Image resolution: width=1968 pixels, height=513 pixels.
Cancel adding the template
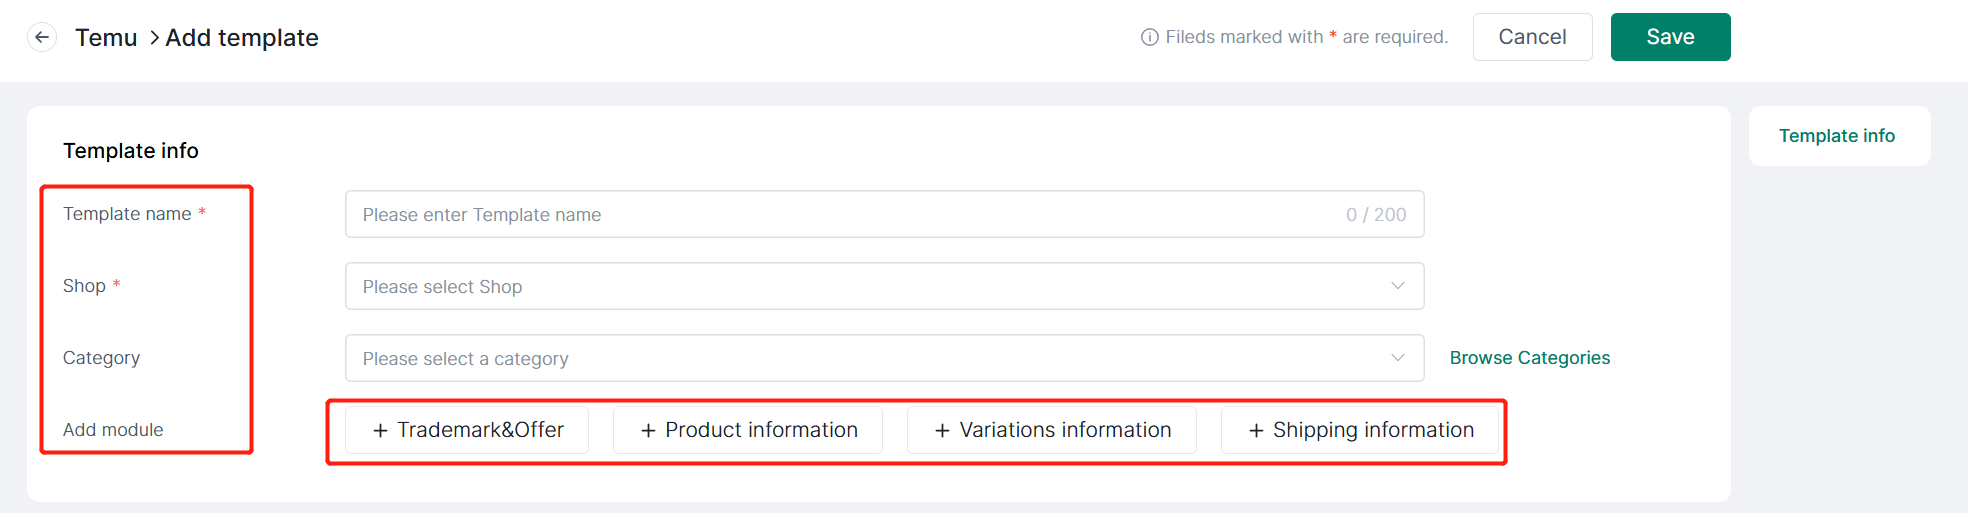pos(1532,37)
